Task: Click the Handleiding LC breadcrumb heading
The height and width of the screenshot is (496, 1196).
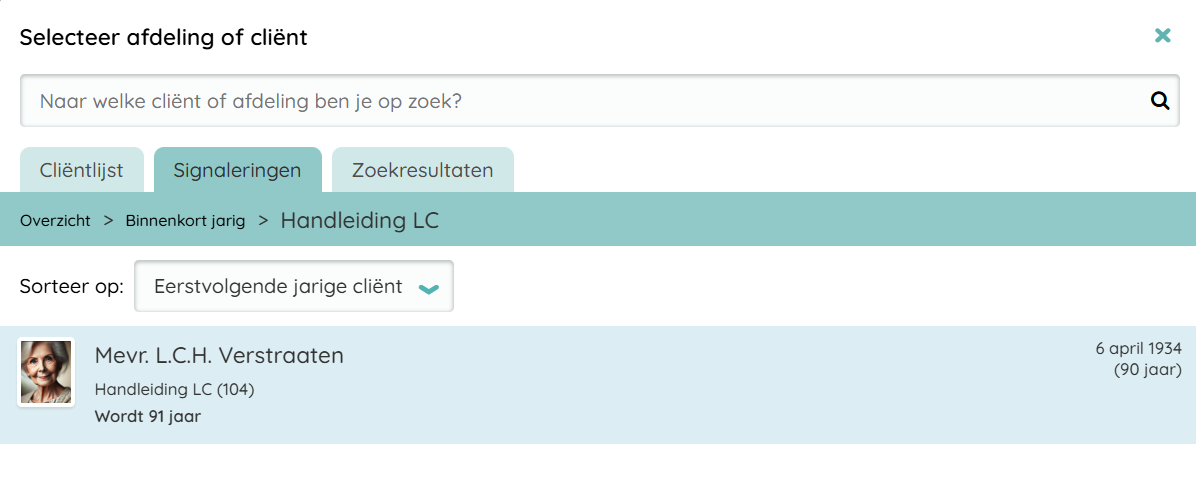Action: (x=359, y=220)
